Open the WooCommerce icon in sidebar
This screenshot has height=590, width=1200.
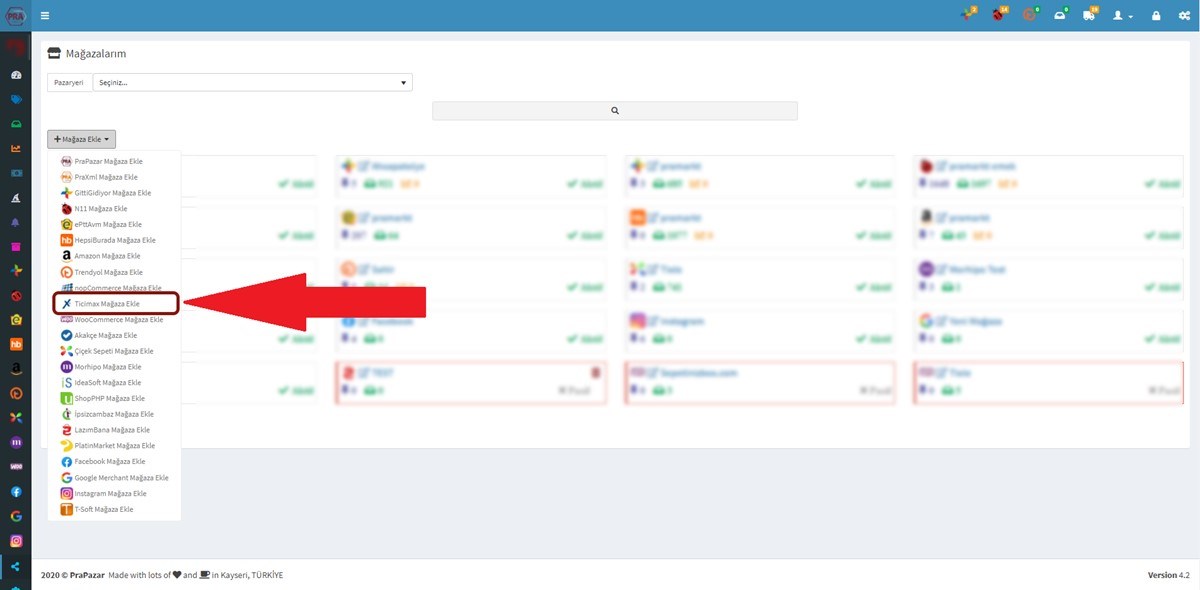pos(16,467)
